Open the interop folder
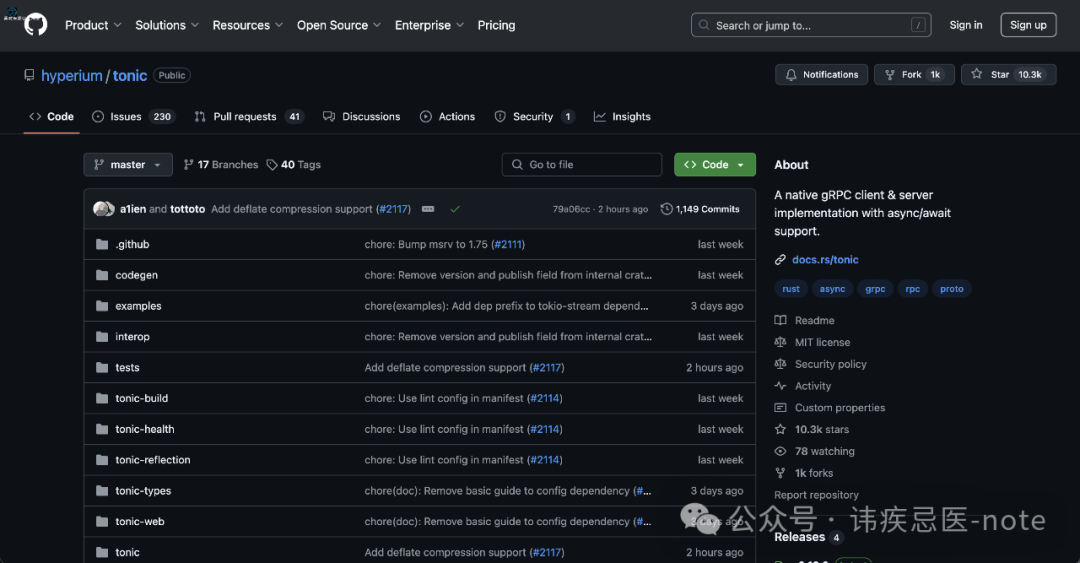This screenshot has height=563, width=1080. point(132,336)
